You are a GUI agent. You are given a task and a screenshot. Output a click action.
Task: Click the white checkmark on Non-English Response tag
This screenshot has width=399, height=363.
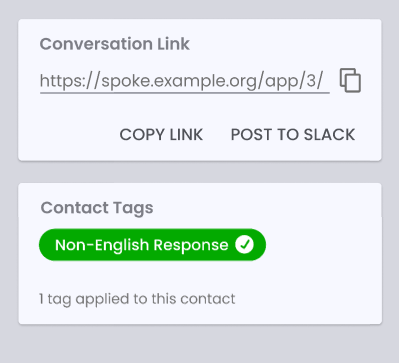pos(244,245)
